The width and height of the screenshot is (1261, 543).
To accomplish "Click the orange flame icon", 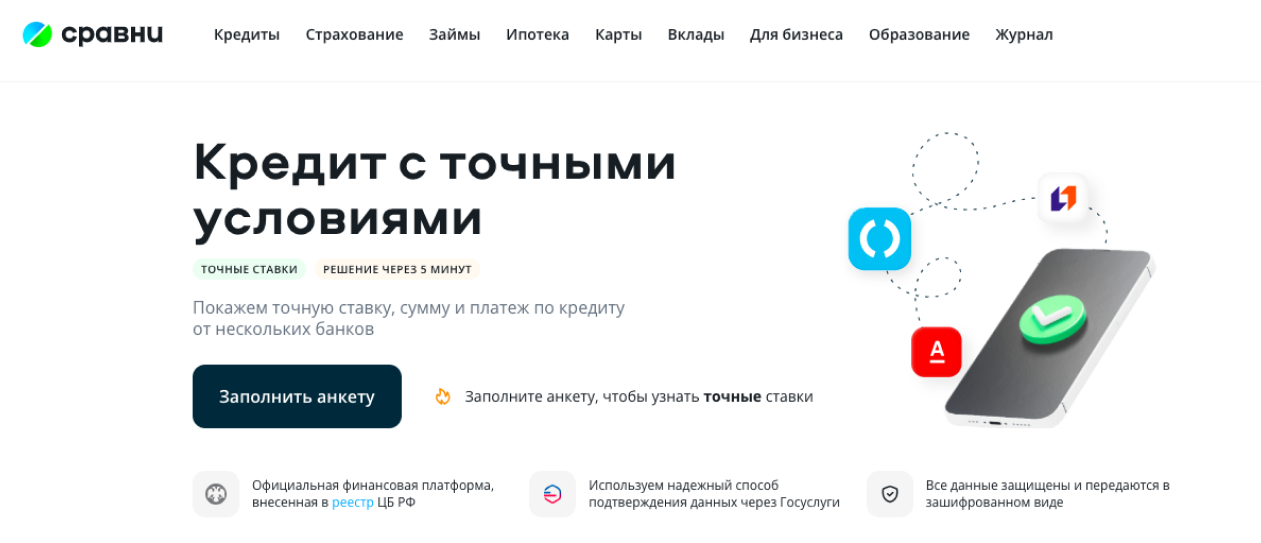I will pyautogui.click(x=443, y=397).
